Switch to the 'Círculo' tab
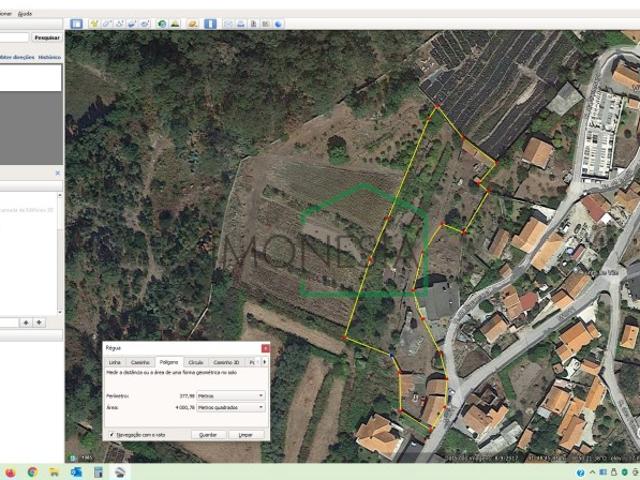Screen dimensions: 640x480 coord(196,362)
